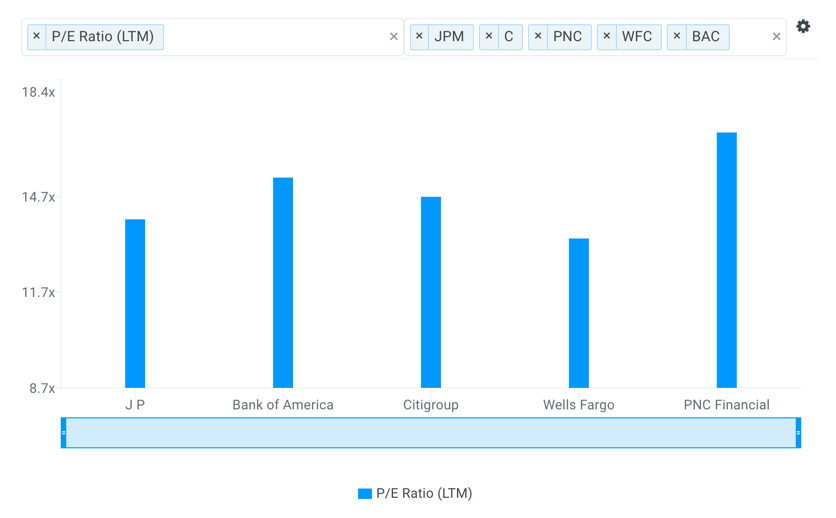Click the PNC Financial bar
Image resolution: width=836 pixels, height=518 pixels.
click(x=727, y=260)
